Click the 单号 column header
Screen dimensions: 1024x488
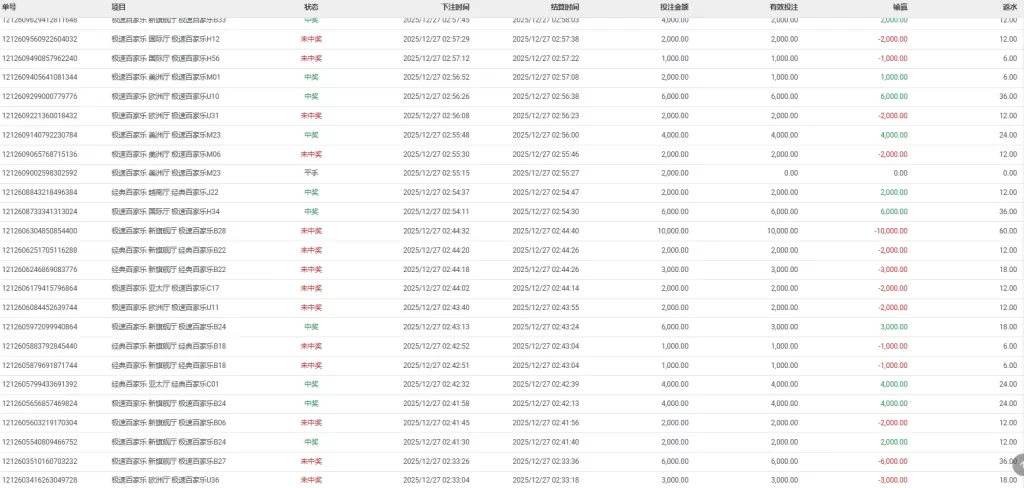coord(10,6)
